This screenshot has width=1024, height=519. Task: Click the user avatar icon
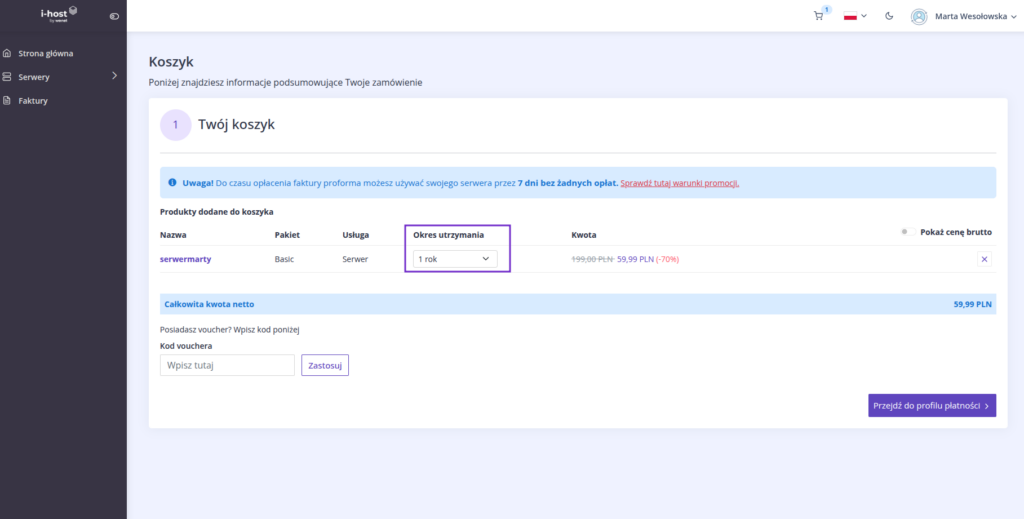(919, 16)
